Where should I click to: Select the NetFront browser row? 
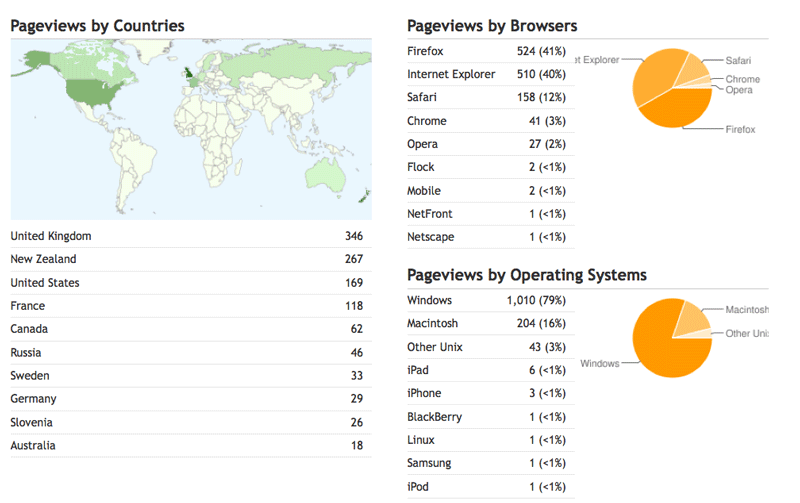pyautogui.click(x=491, y=214)
